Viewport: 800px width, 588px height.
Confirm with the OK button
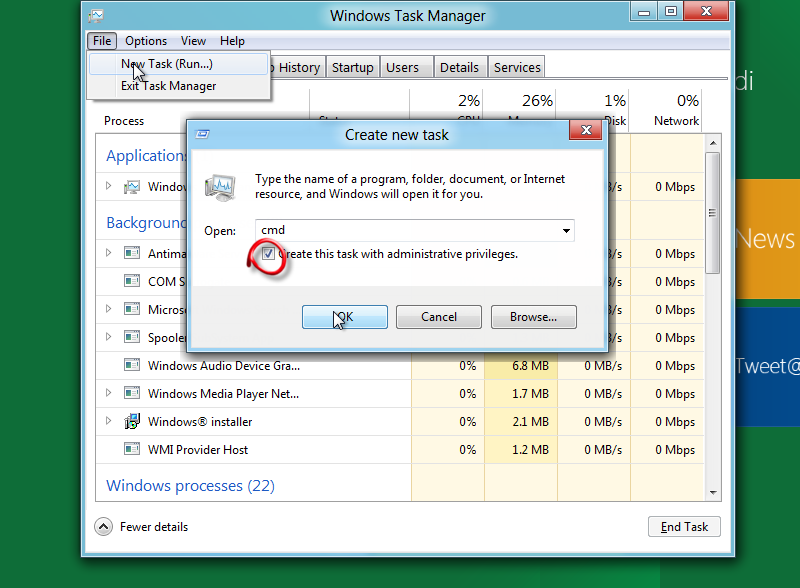pyautogui.click(x=345, y=317)
